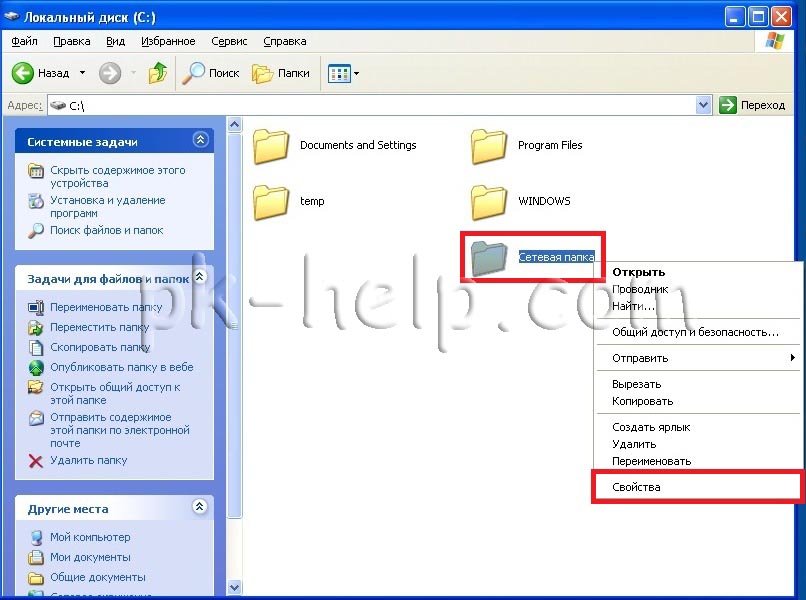Click the Удалить папку link
Image resolution: width=806 pixels, height=600 pixels.
[88, 460]
